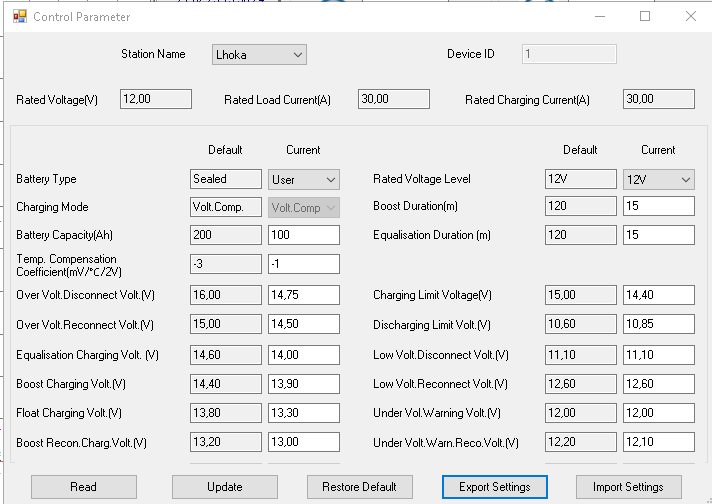Click the Rated Load Current(A) field
Image resolution: width=712 pixels, height=504 pixels.
(394, 99)
